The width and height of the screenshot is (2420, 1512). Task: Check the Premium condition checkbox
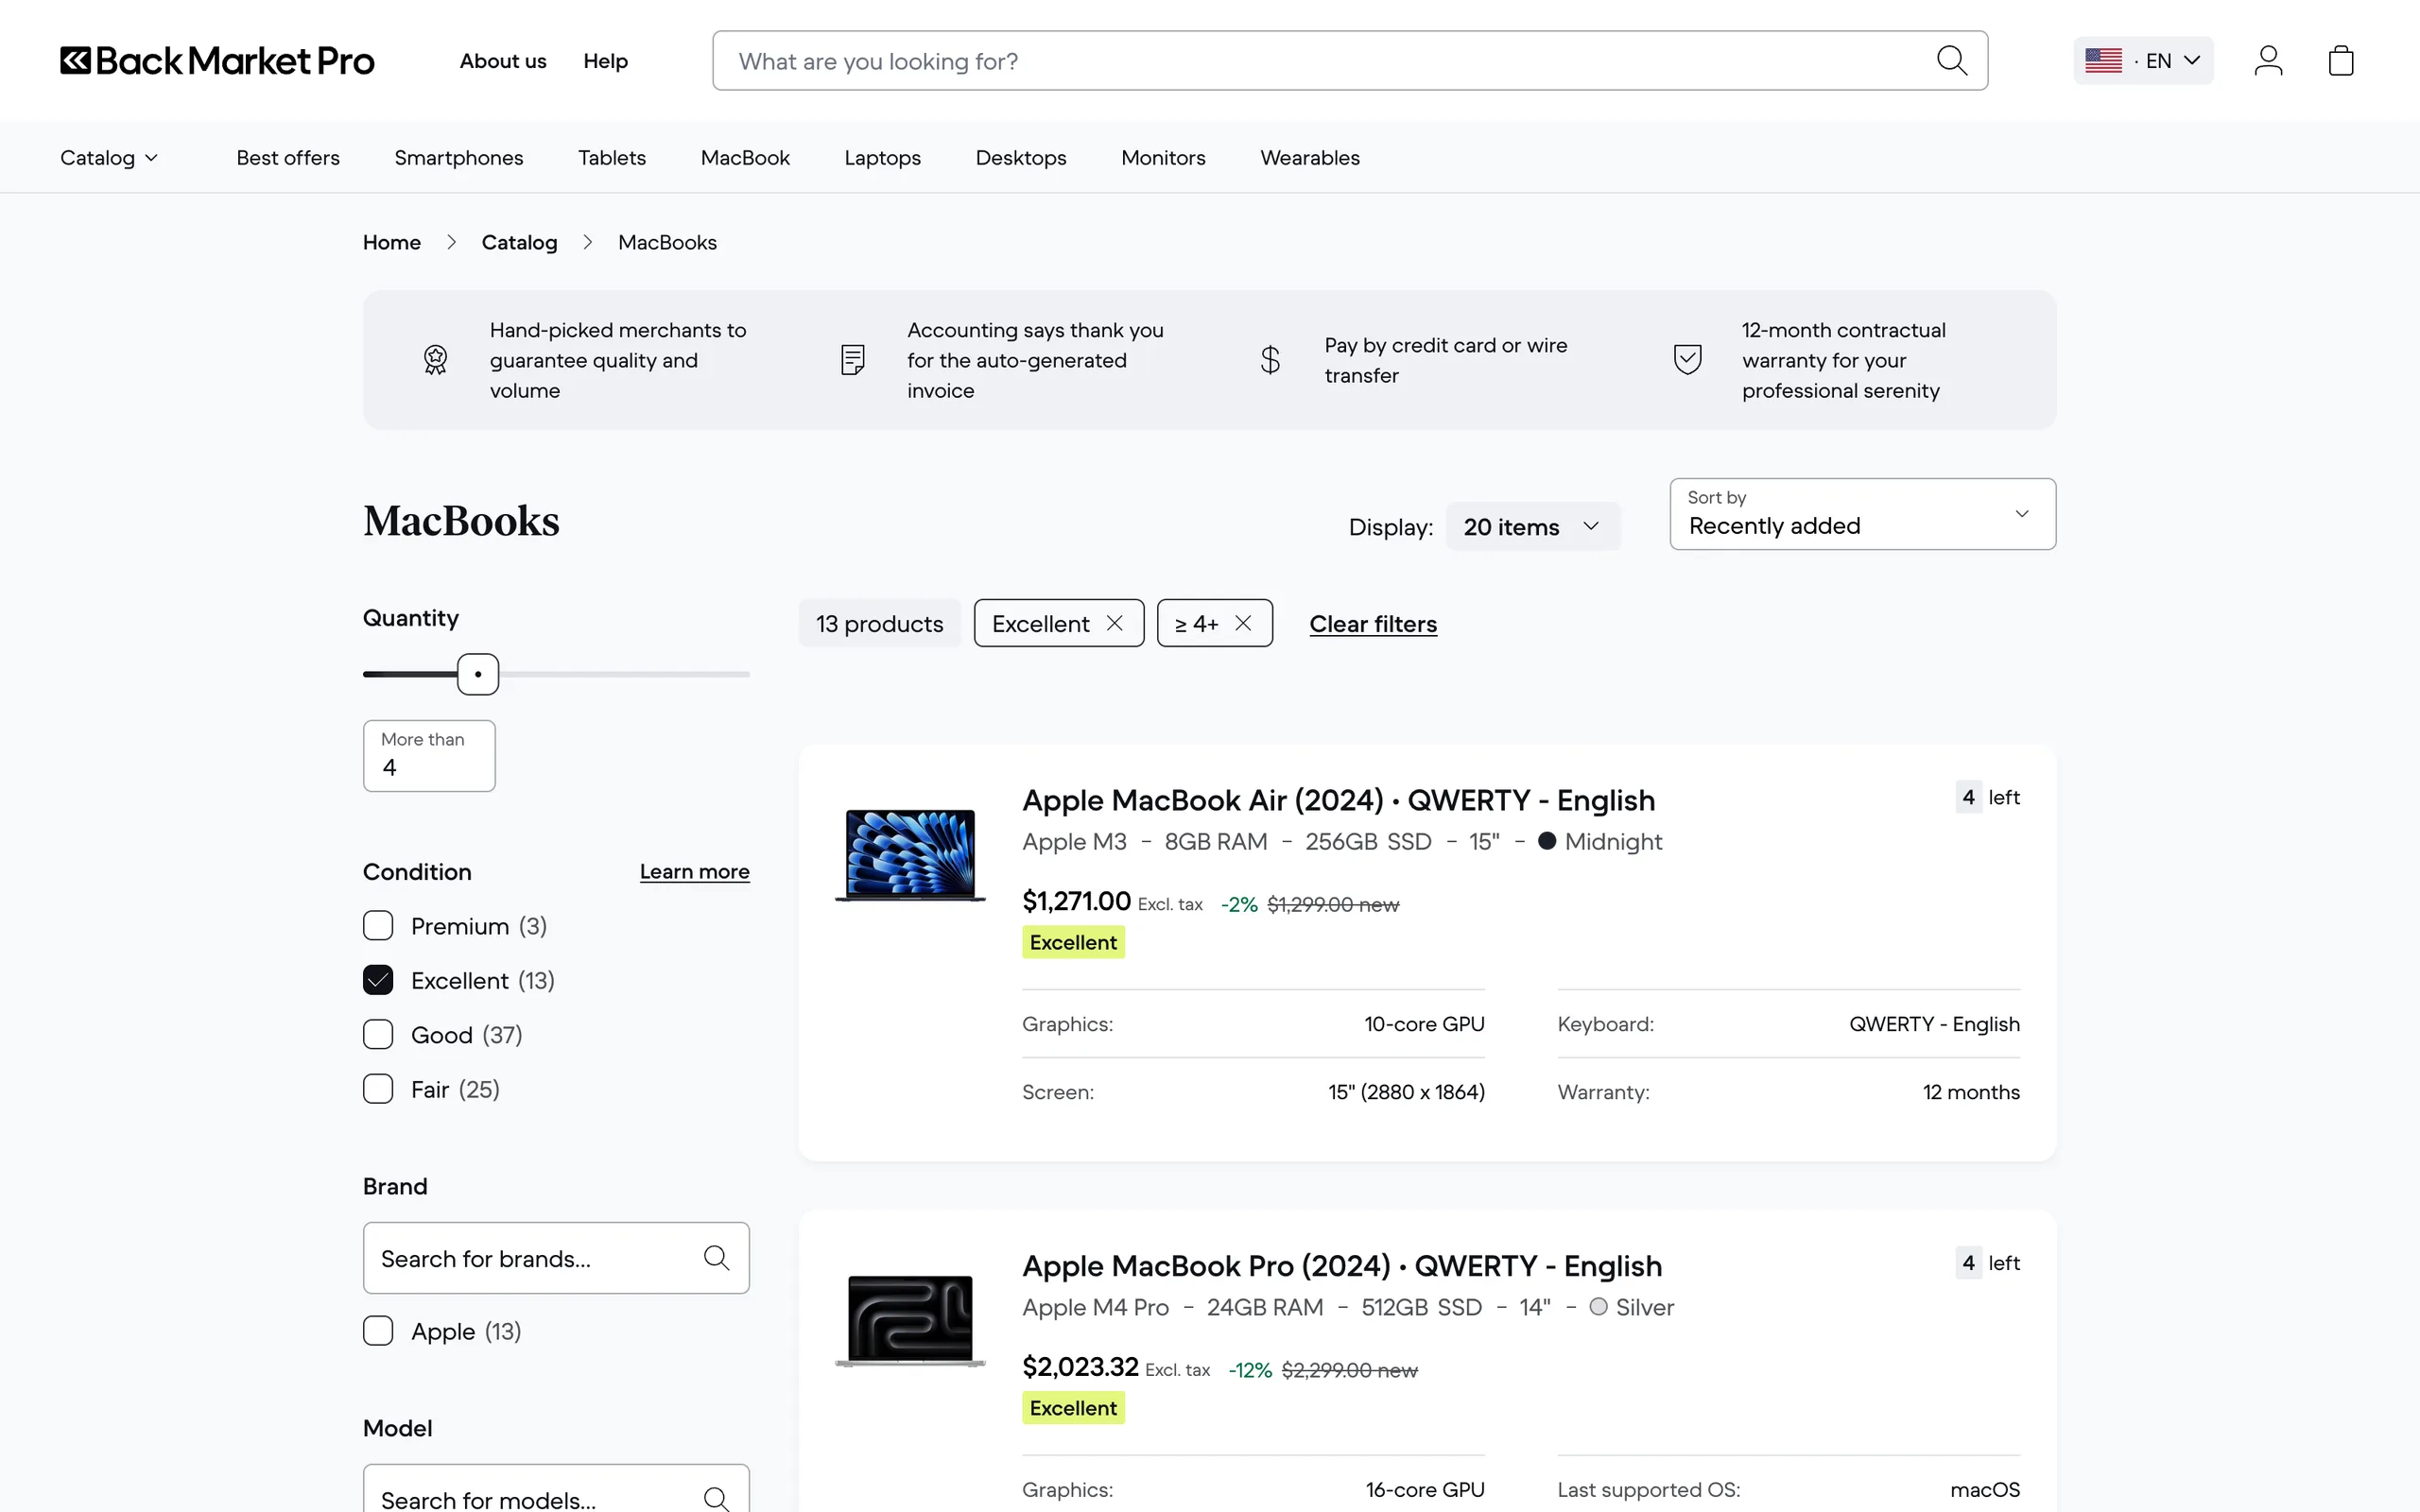378,926
